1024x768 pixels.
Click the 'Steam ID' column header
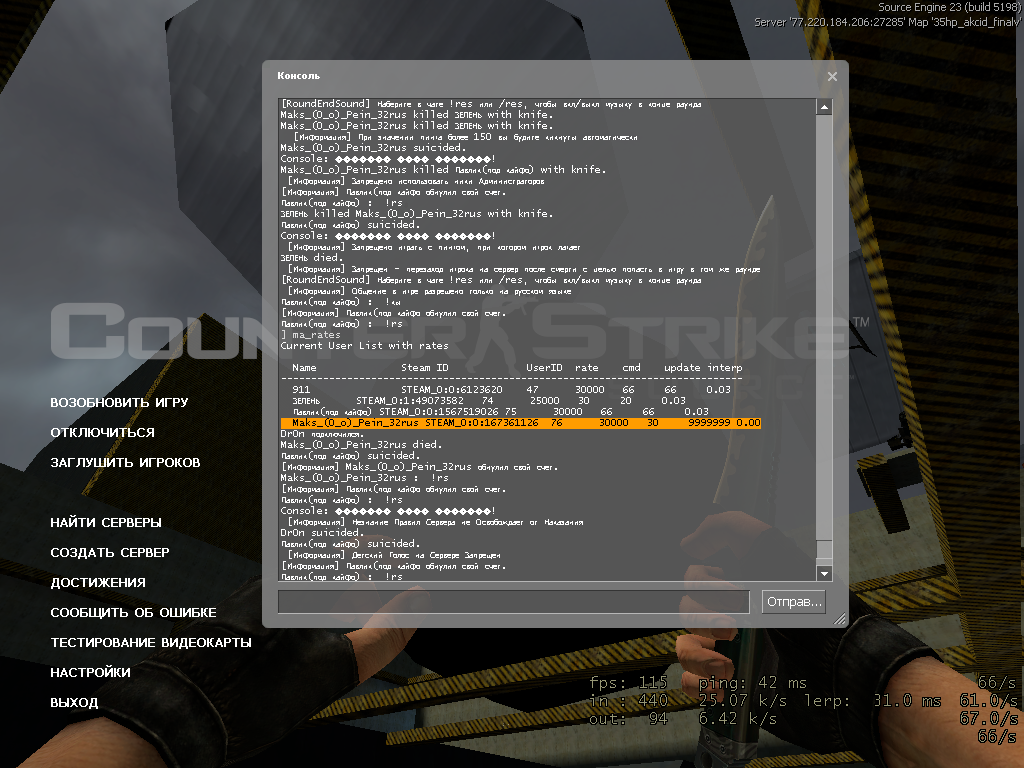pyautogui.click(x=424, y=368)
